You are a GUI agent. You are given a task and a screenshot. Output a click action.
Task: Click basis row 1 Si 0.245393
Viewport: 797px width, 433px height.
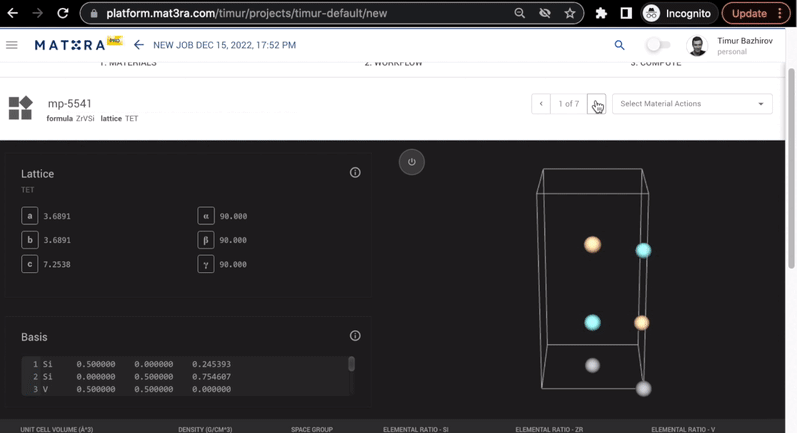186,364
